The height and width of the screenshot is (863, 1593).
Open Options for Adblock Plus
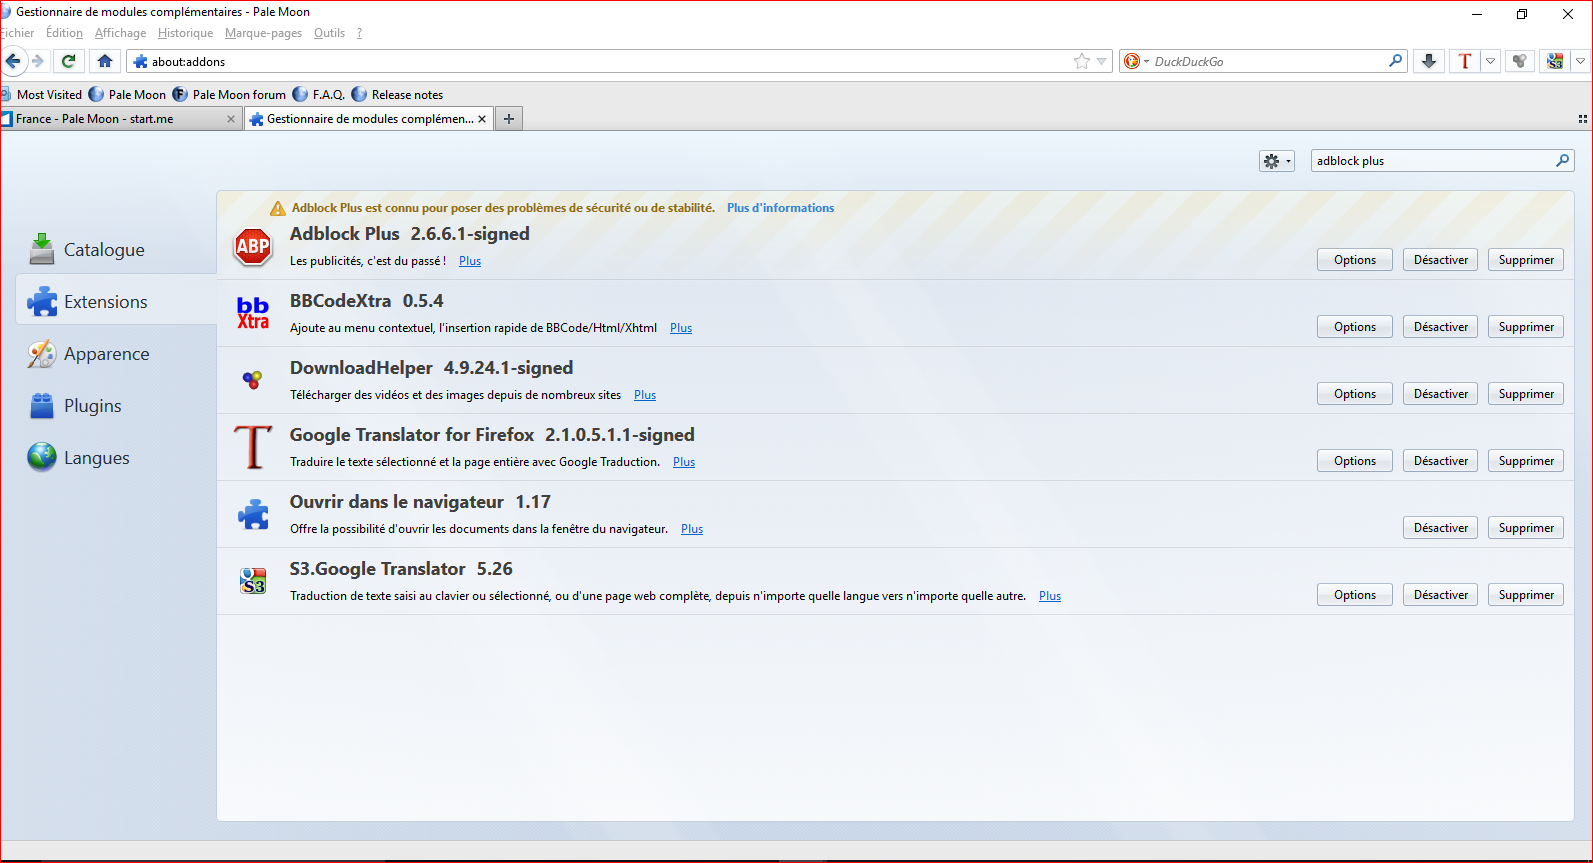click(1355, 260)
